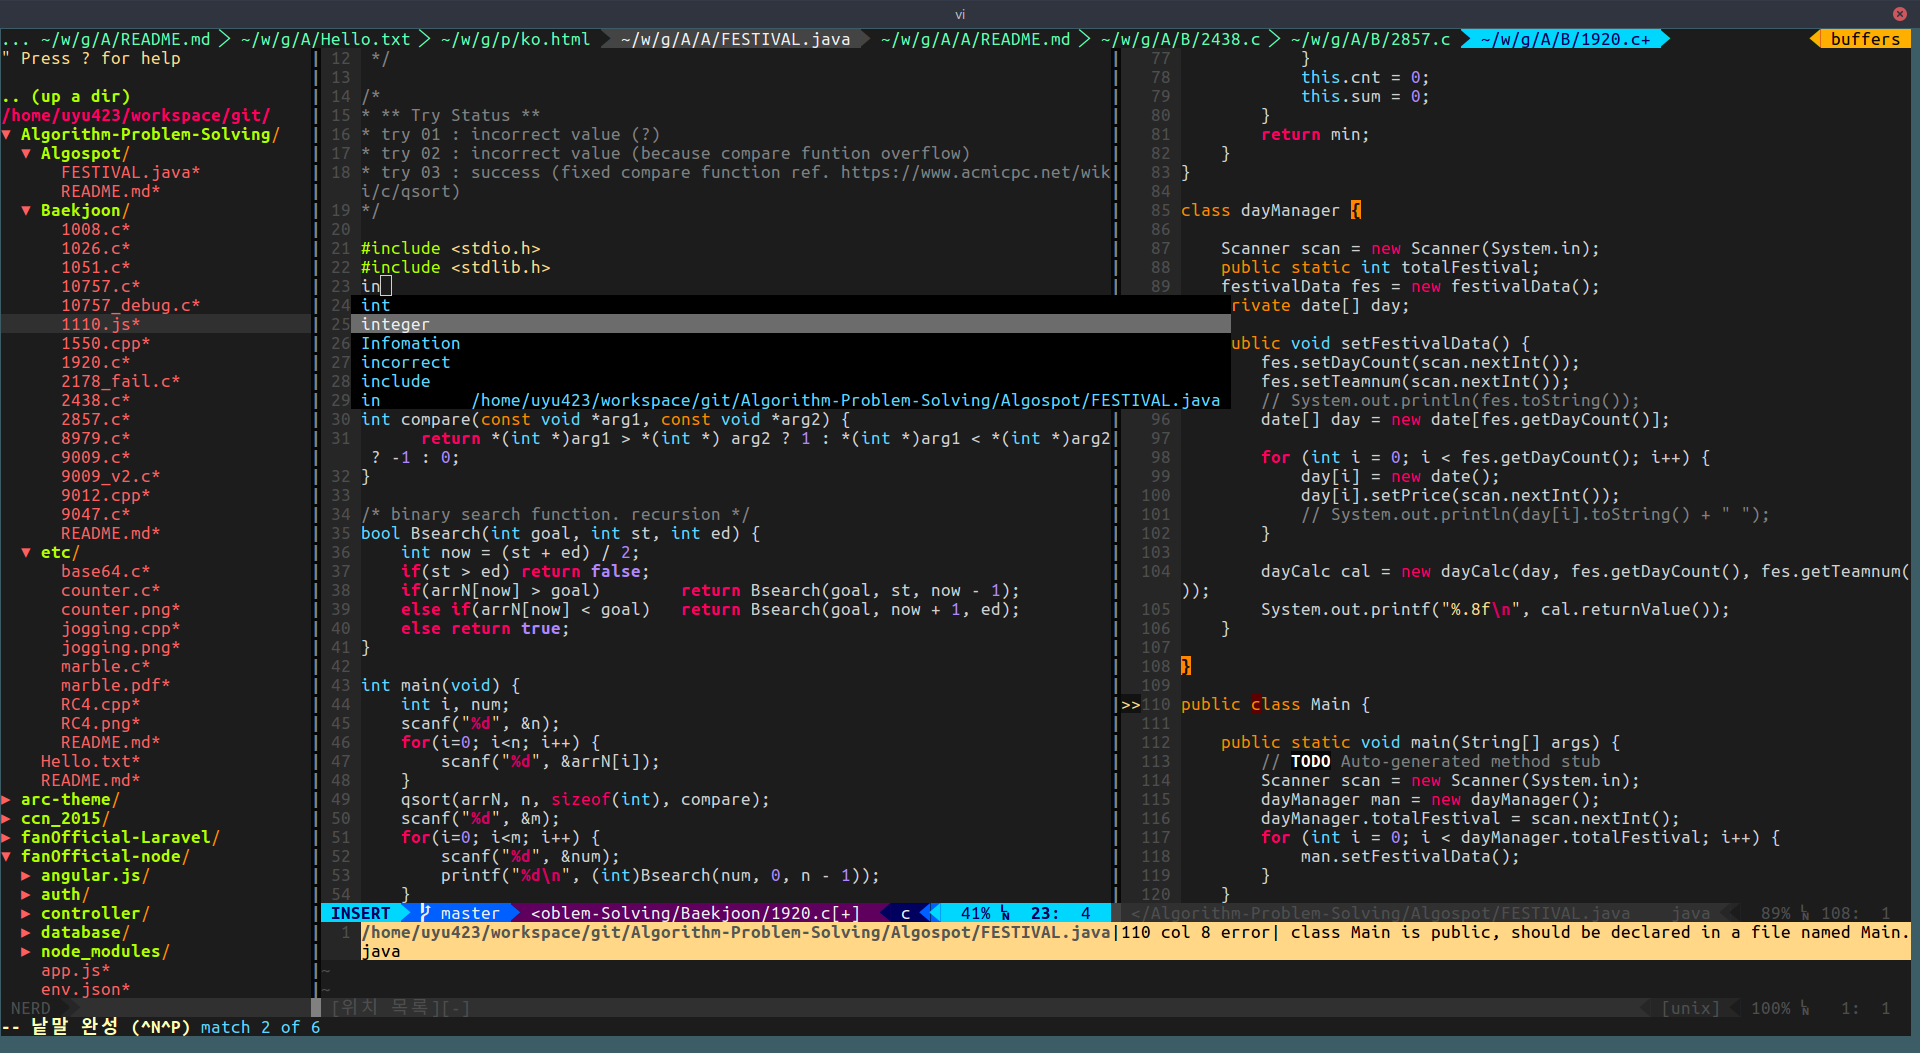This screenshot has width=1920, height=1053.
Task: Expand the database folder
Action: tap(27, 932)
